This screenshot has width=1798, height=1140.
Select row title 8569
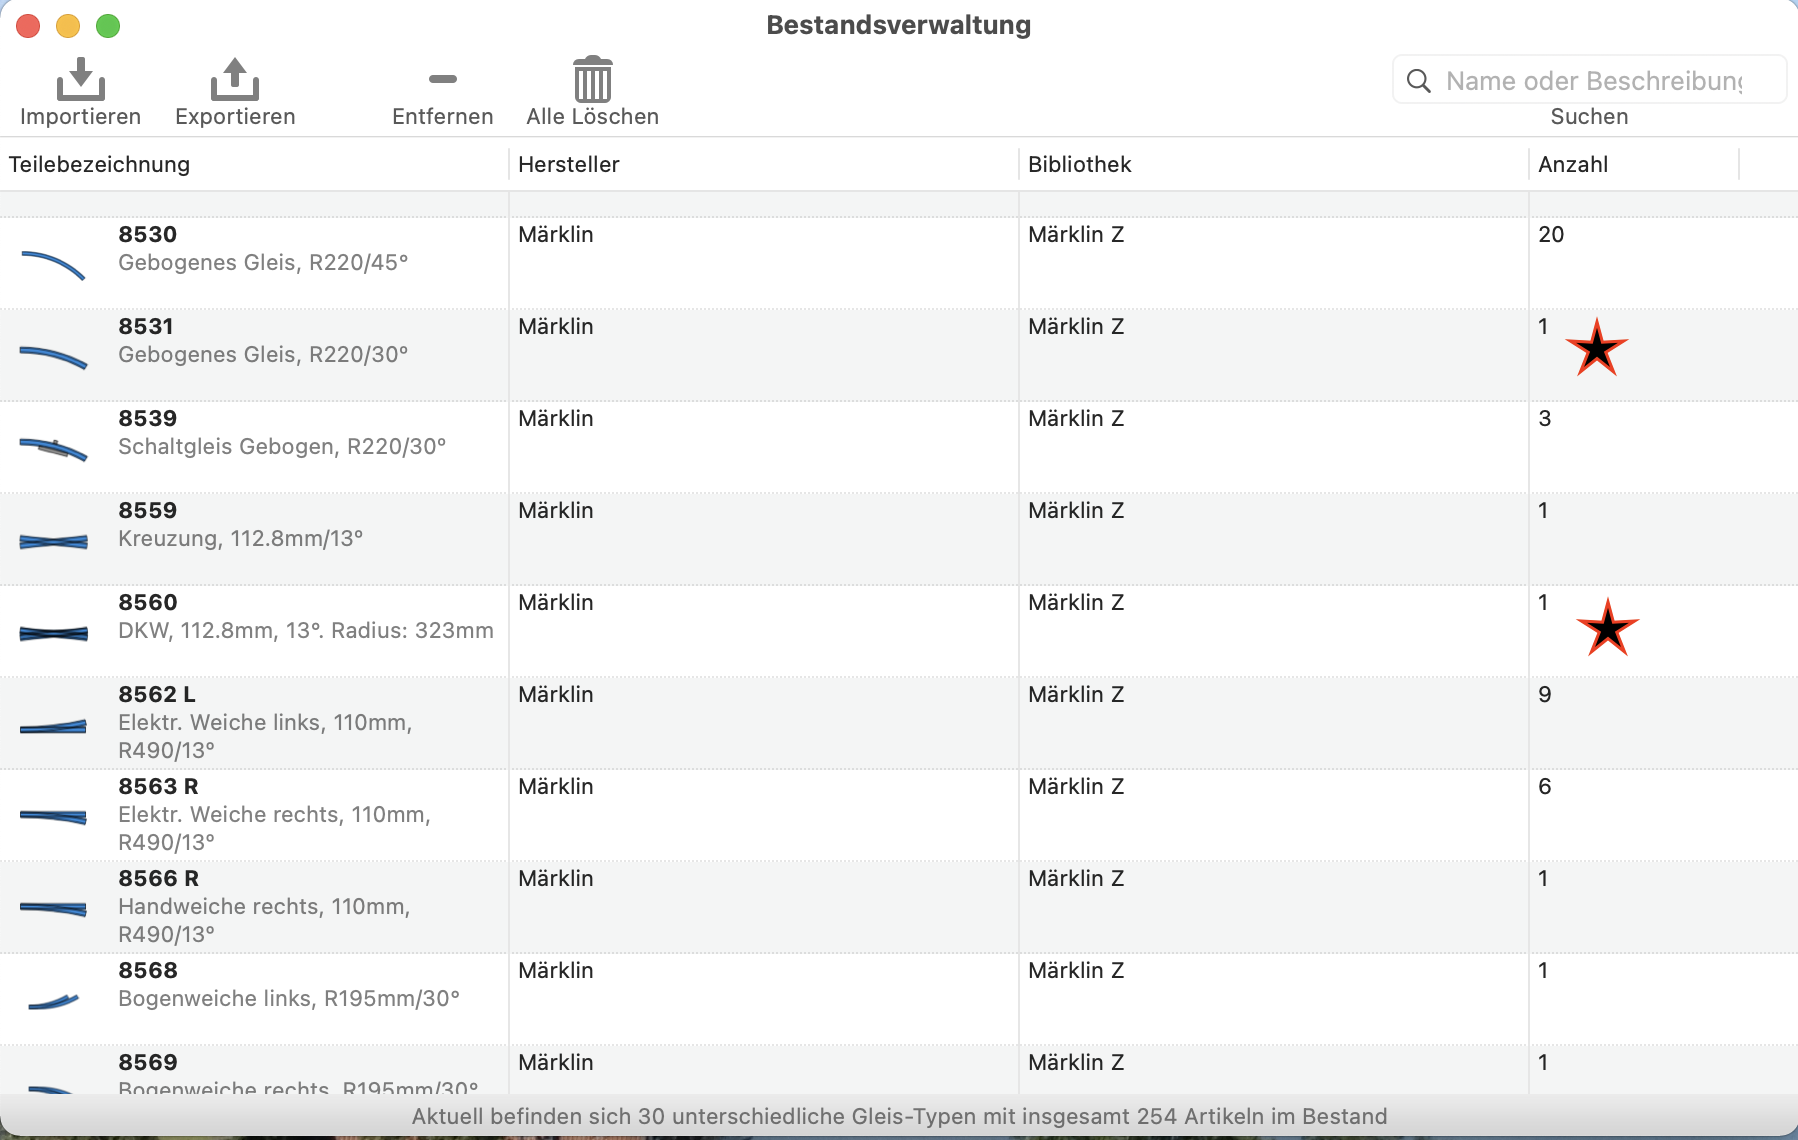click(x=148, y=1063)
